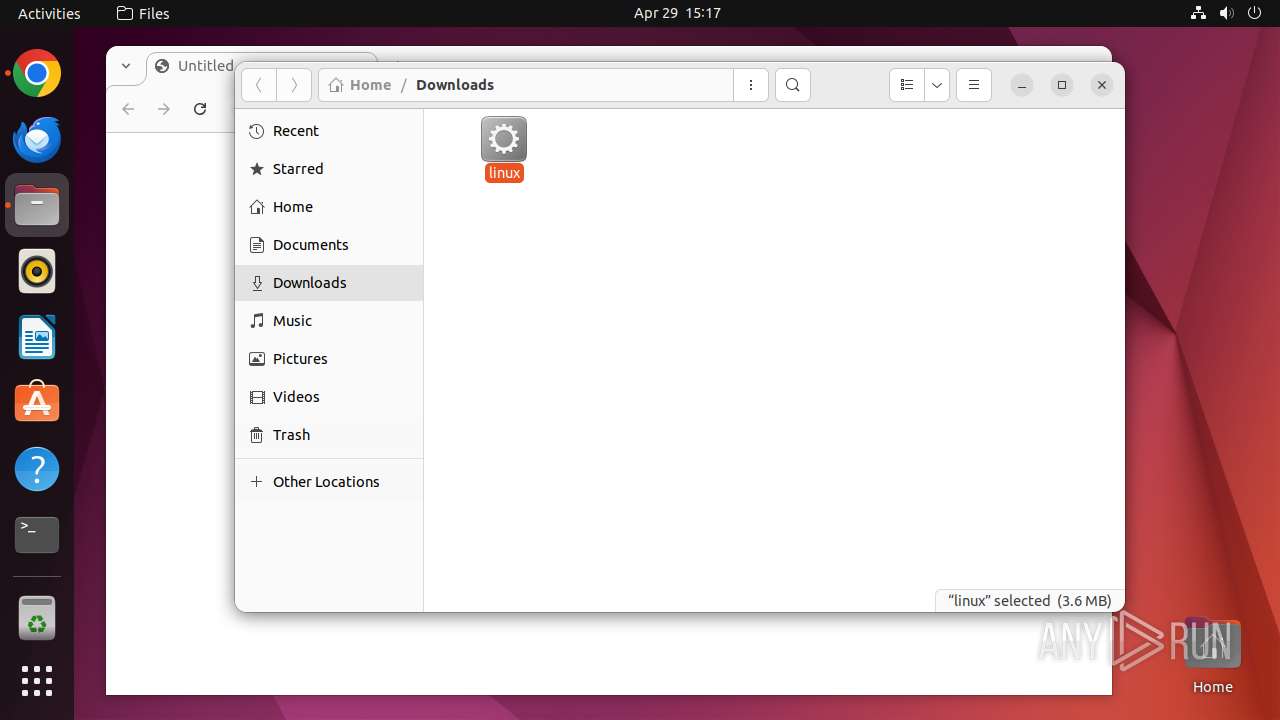This screenshot has width=1280, height=720.
Task: Go to Home in the sidebar
Action: 329,207
